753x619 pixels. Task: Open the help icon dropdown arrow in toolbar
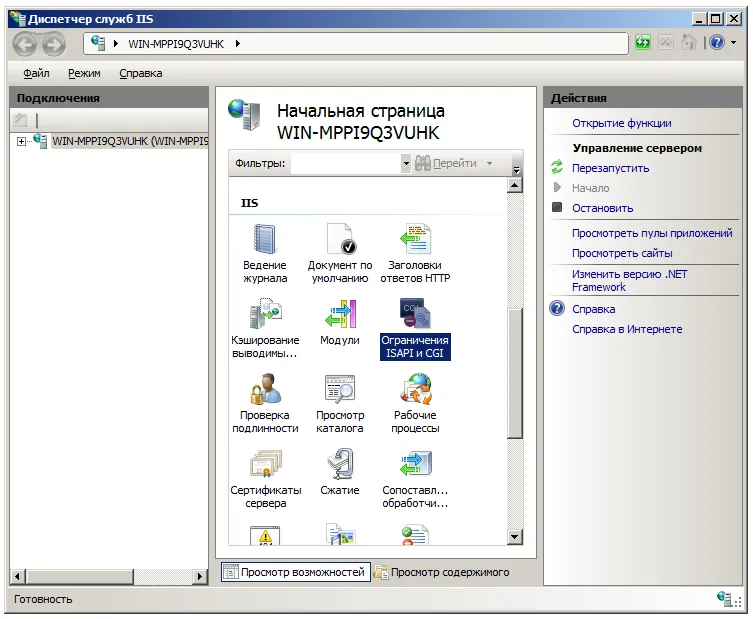[x=733, y=43]
